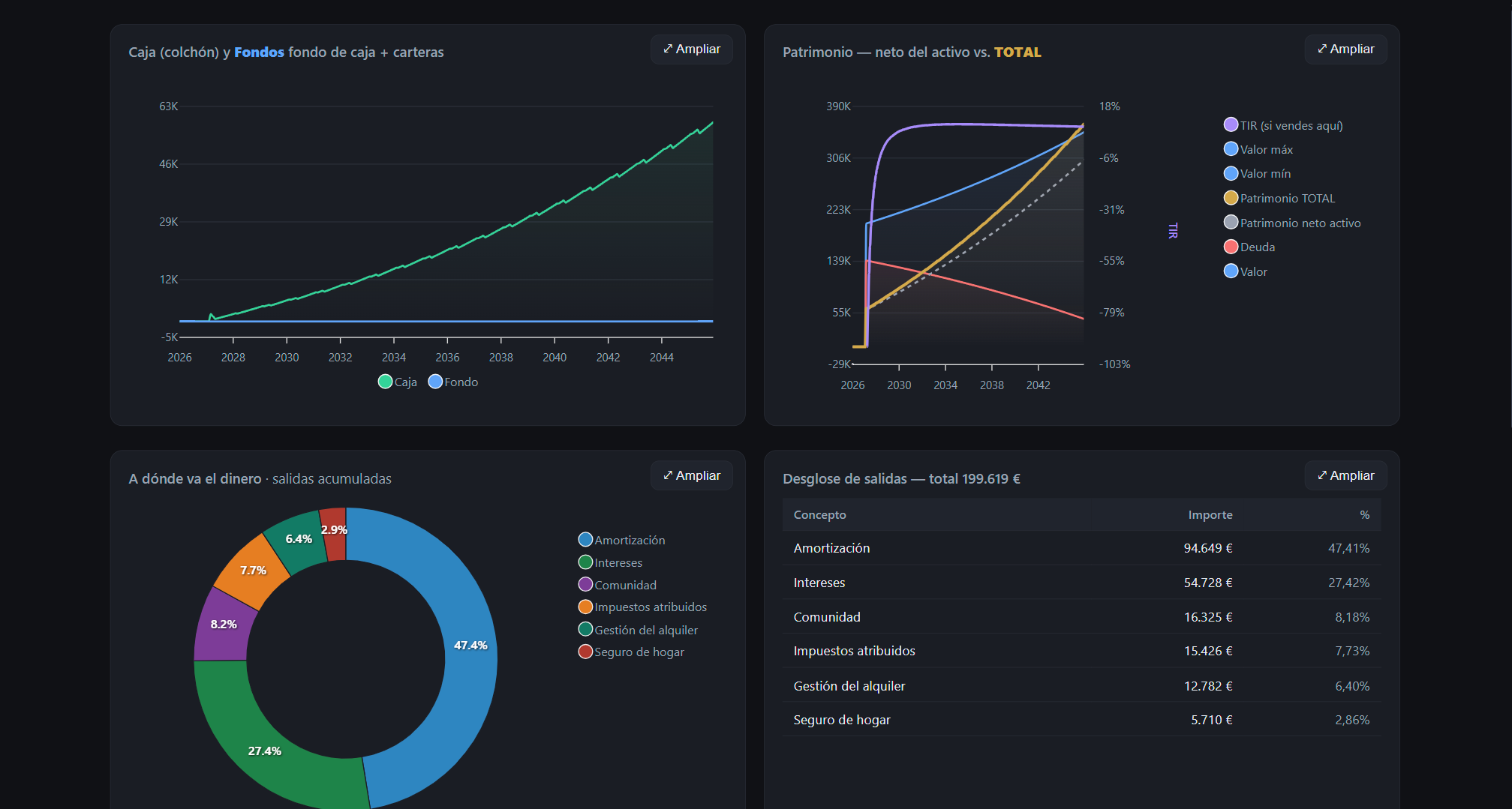This screenshot has height=809, width=1512.
Task: Click the Intereses entry in the donut legend
Action: click(610, 563)
